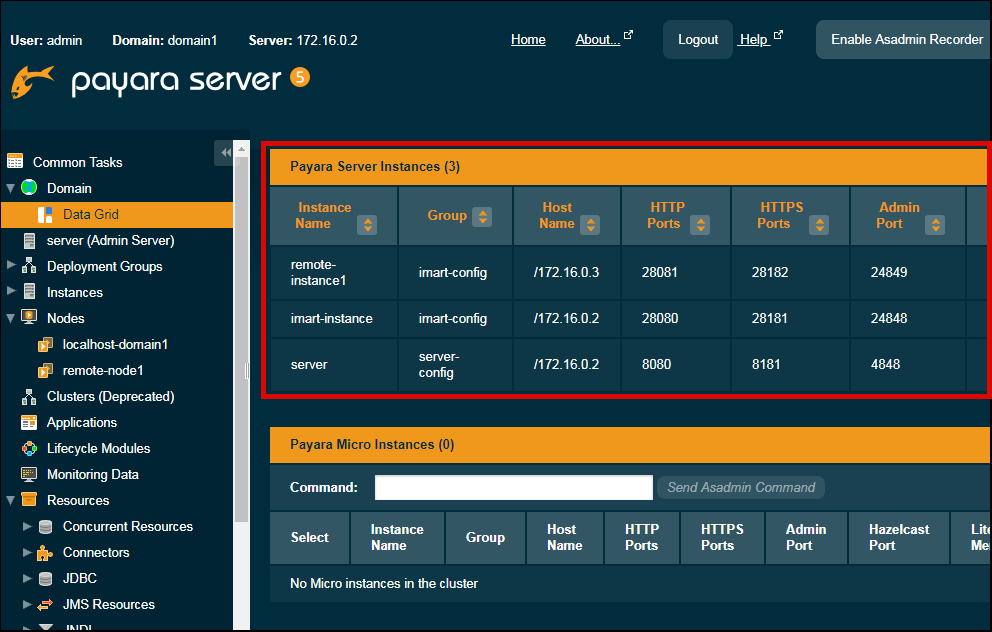Click the Payara fish logo
Screen dimensions: 992x632
pyautogui.click(x=32, y=81)
